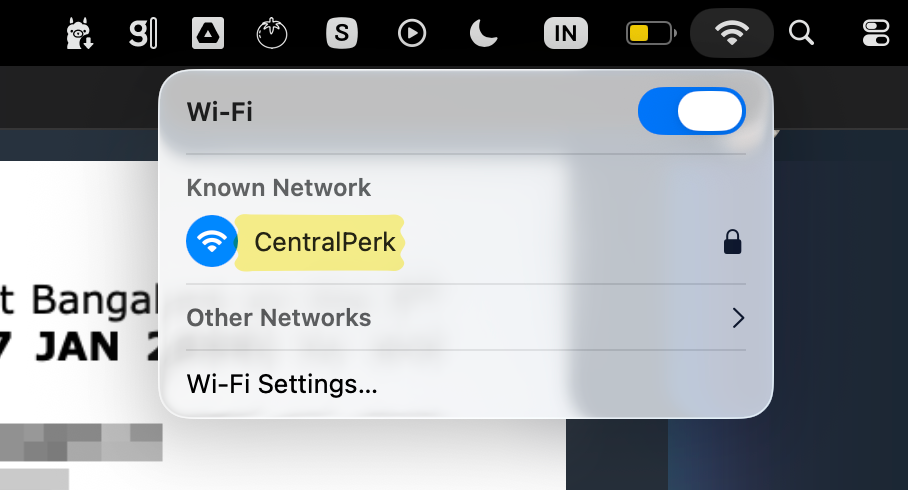Viewport: 908px width, 490px height.
Task: Open Spotlight search magnifying glass
Action: click(801, 34)
